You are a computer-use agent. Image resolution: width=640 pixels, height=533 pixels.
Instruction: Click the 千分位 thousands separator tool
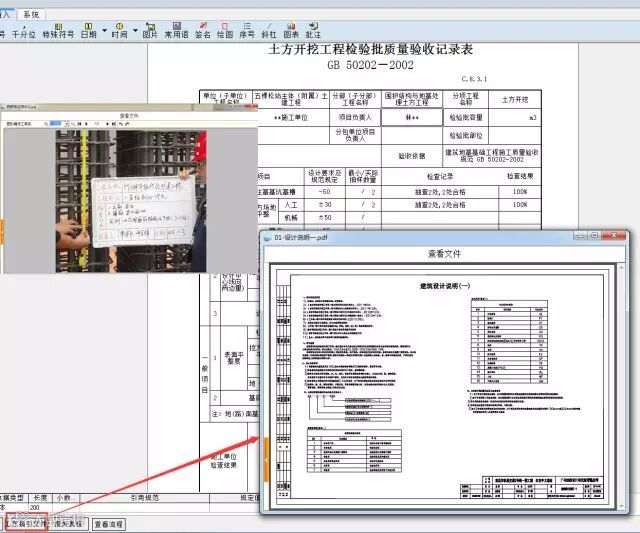24,31
